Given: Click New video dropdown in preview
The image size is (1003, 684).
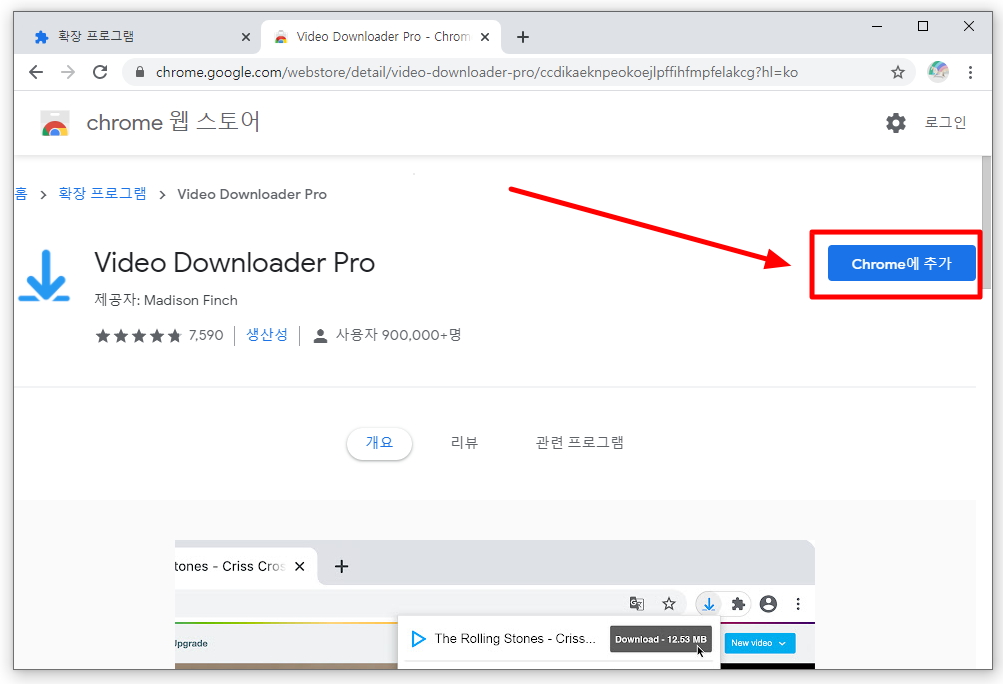Looking at the screenshot, I should tap(759, 643).
